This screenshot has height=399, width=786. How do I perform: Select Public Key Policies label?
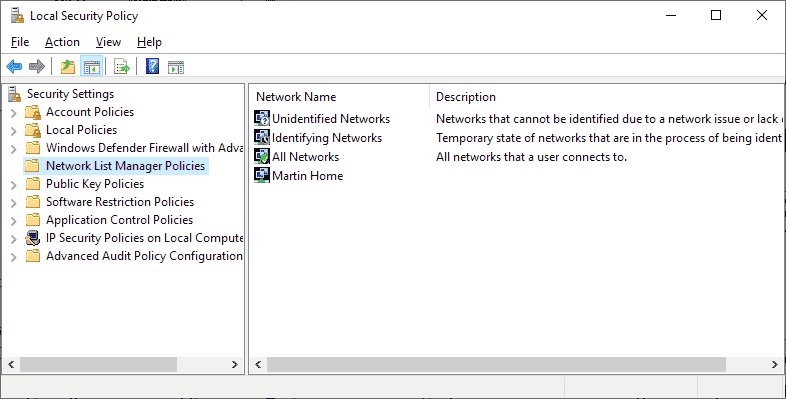pos(95,184)
